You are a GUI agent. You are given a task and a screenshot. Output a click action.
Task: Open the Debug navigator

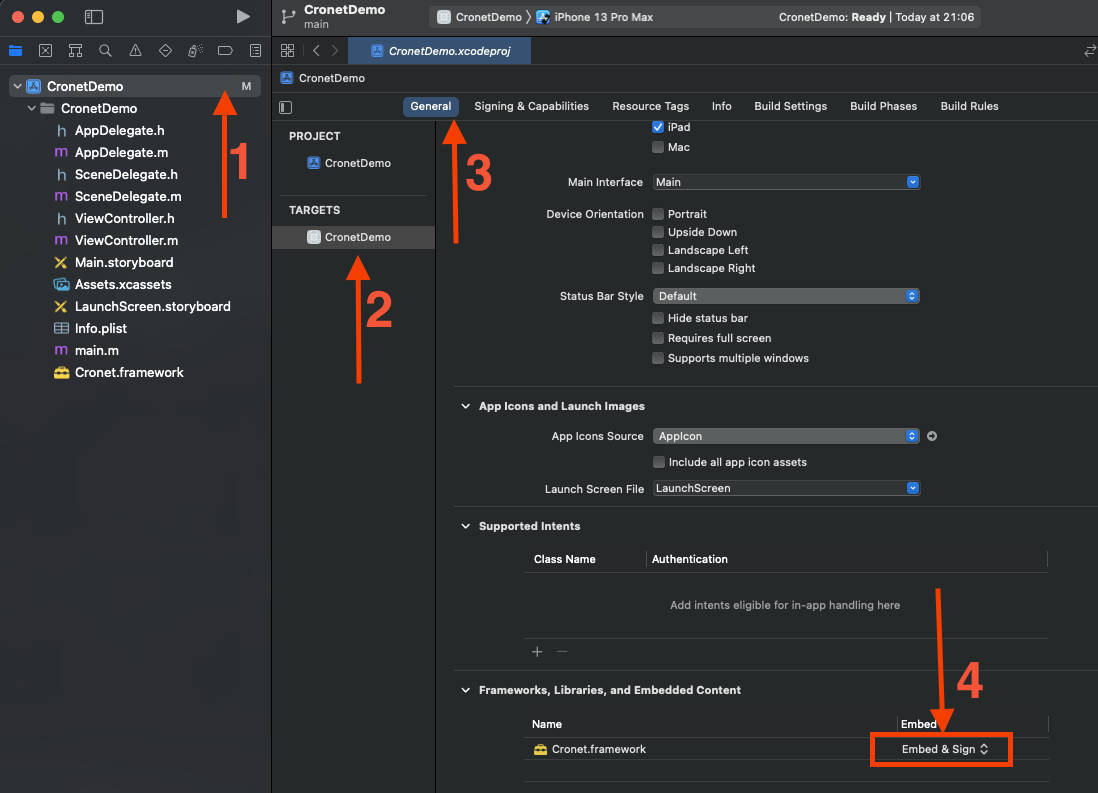click(195, 50)
